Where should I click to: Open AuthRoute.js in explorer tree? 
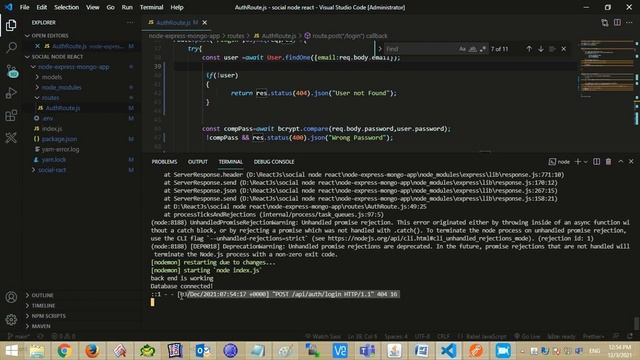[x=63, y=108]
